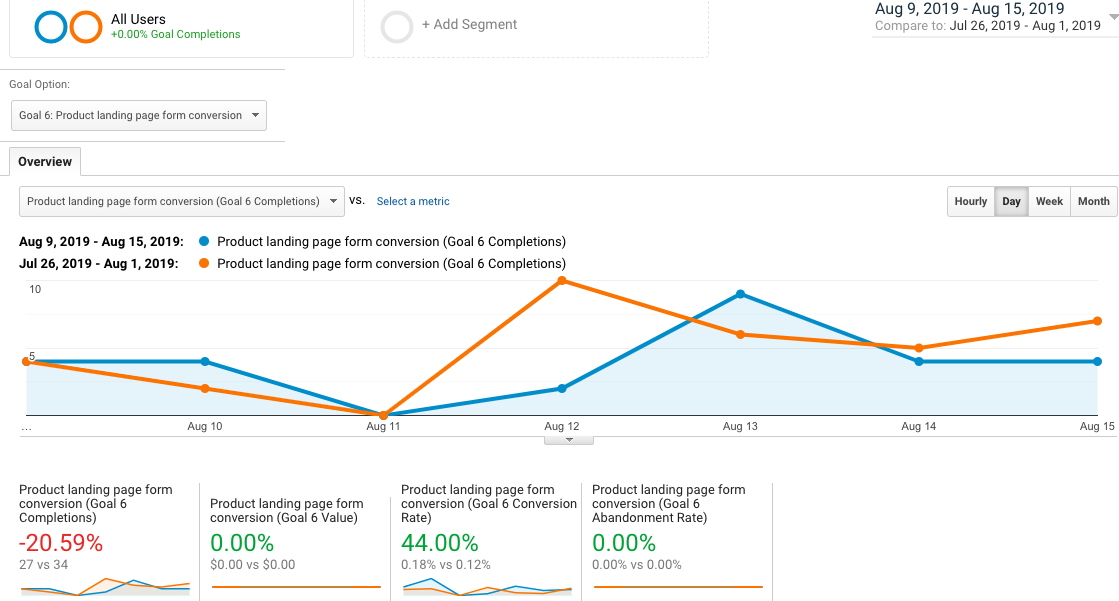Image resolution: width=1119 pixels, height=601 pixels.
Task: Click the orange Aug 12 peak data point
Action: [x=562, y=281]
